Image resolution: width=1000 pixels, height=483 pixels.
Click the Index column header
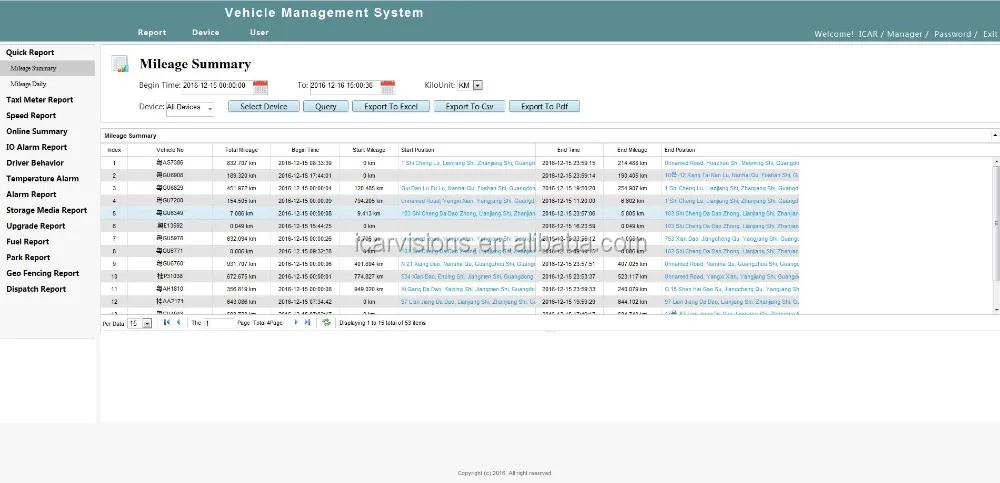[114, 150]
